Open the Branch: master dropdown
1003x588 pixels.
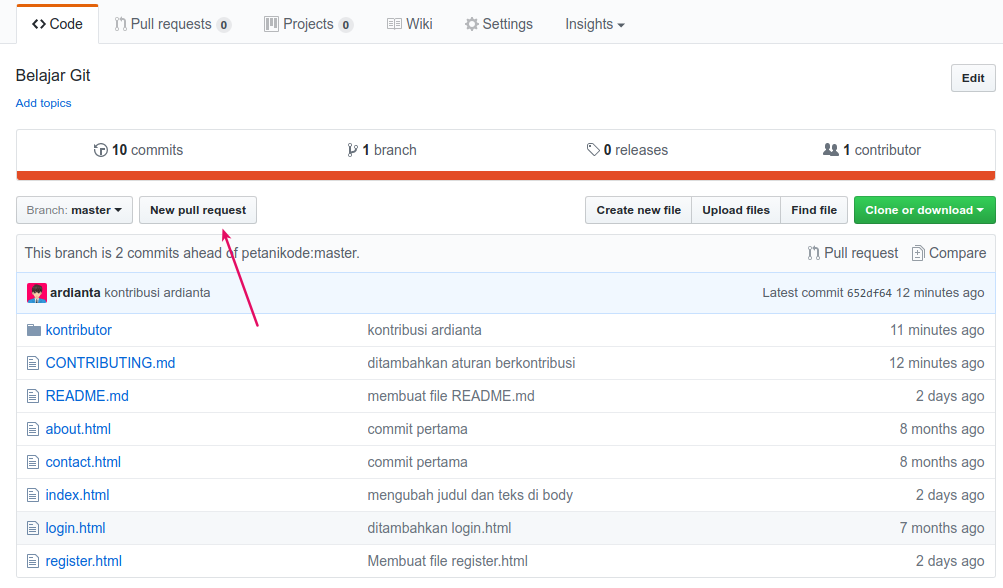pyautogui.click(x=74, y=210)
